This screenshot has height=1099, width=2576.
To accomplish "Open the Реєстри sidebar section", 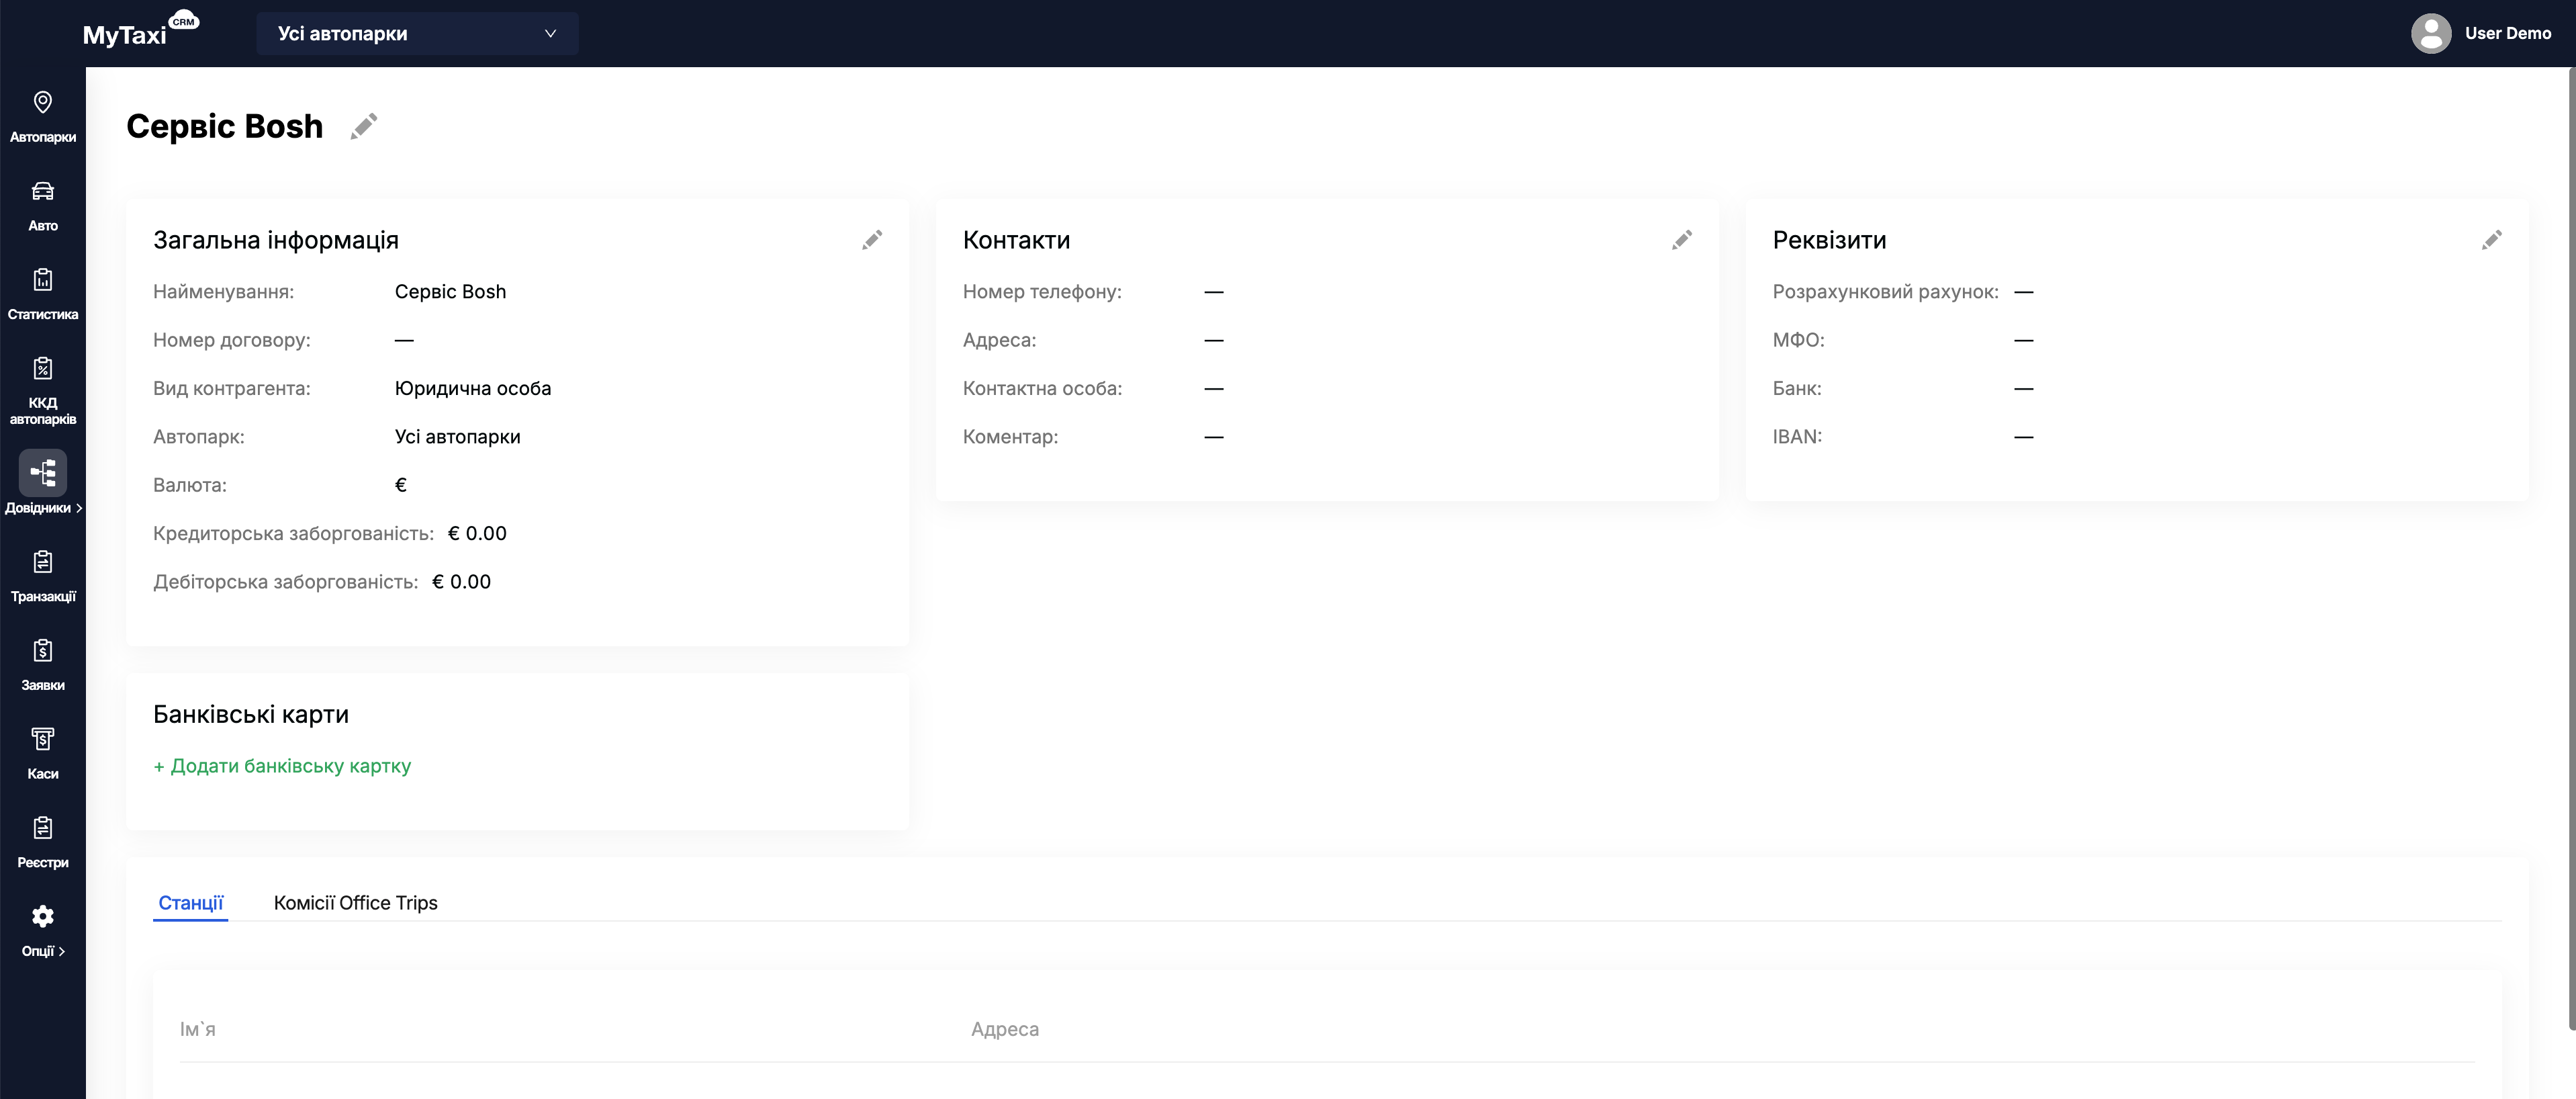I will (x=43, y=843).
